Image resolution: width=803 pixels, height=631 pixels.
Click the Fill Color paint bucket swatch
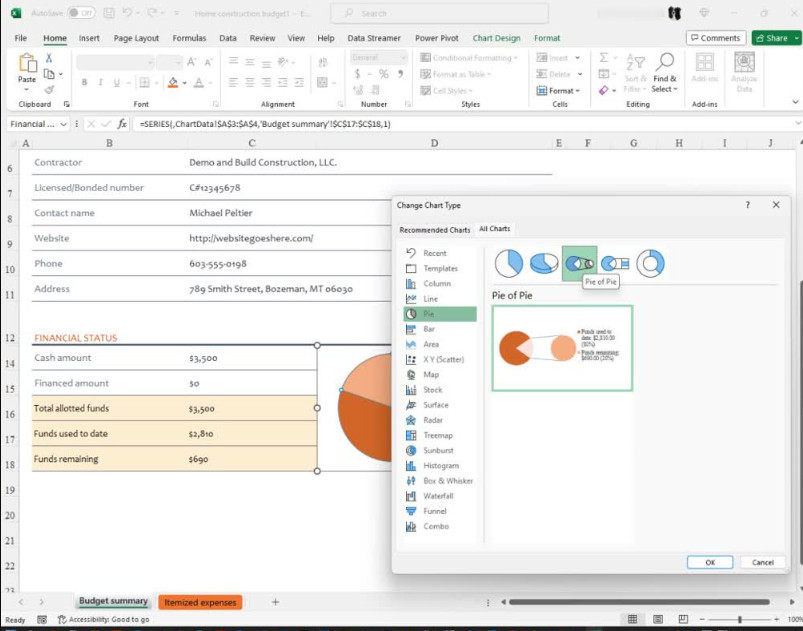click(x=173, y=82)
